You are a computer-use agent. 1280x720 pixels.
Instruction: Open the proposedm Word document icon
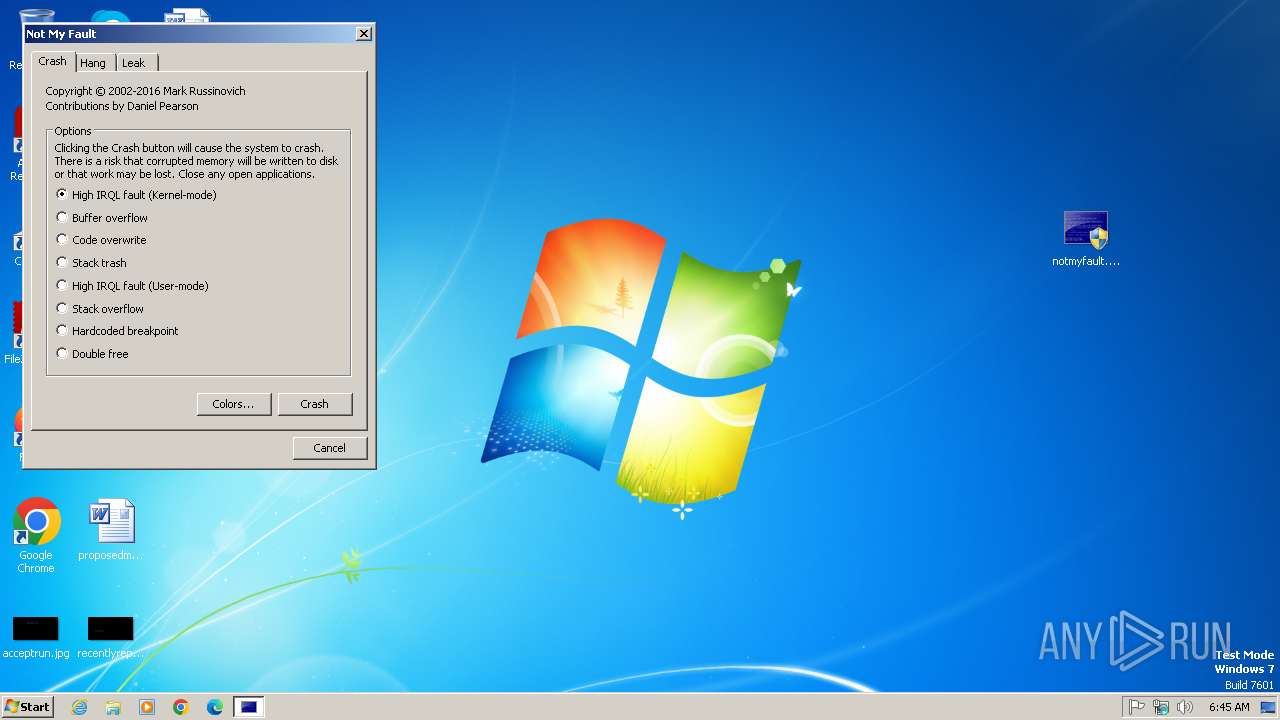[x=110, y=530]
